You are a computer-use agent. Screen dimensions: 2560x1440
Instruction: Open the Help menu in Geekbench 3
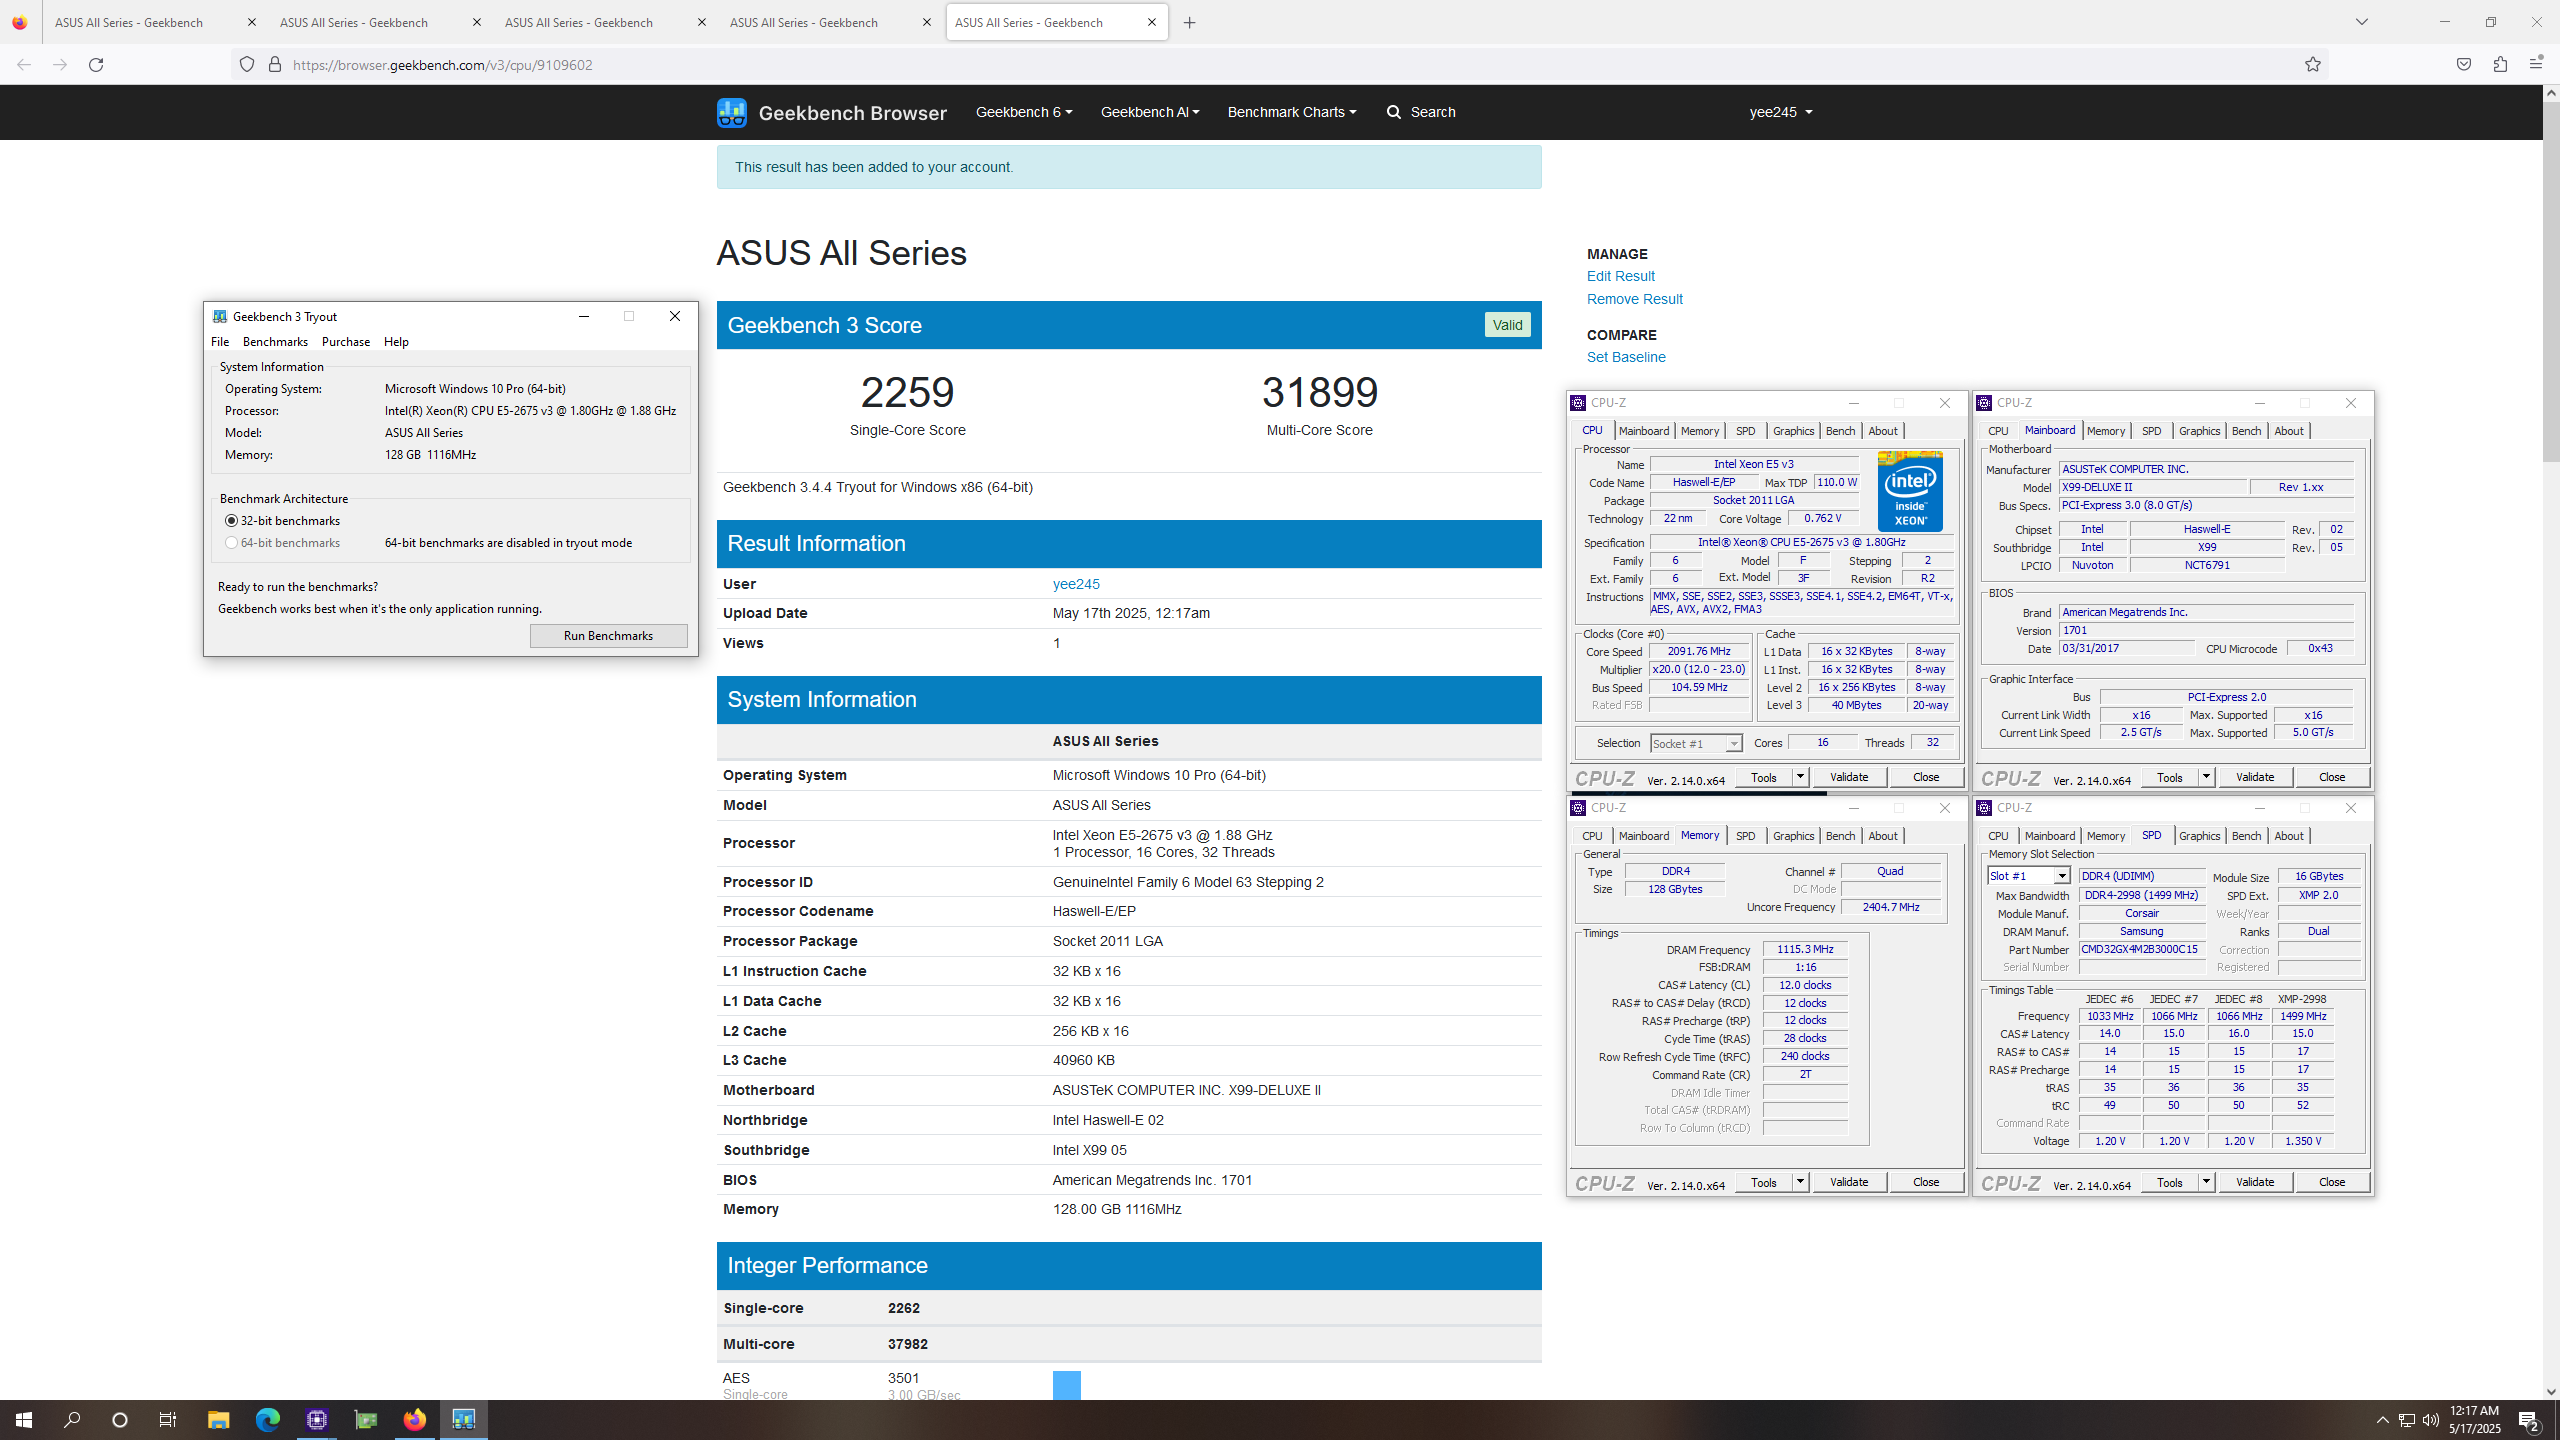[x=396, y=342]
